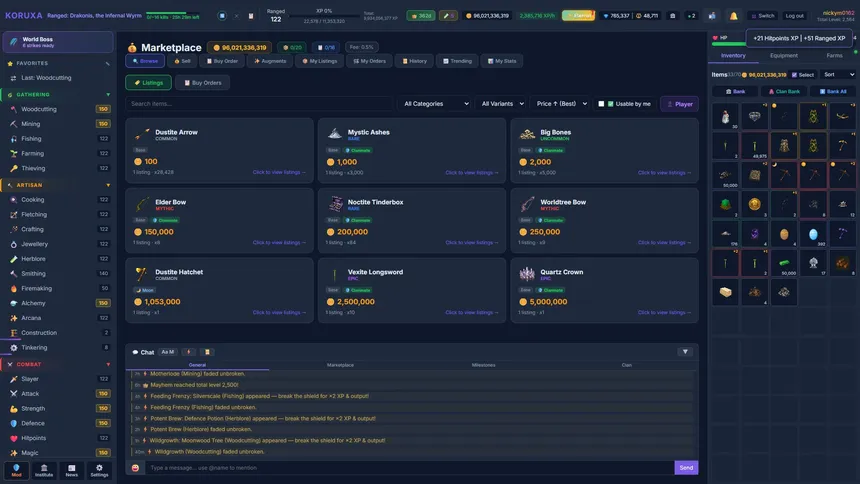Enable the inventory Select checkbox
Viewport: 860px width, 484px height.
(794, 75)
